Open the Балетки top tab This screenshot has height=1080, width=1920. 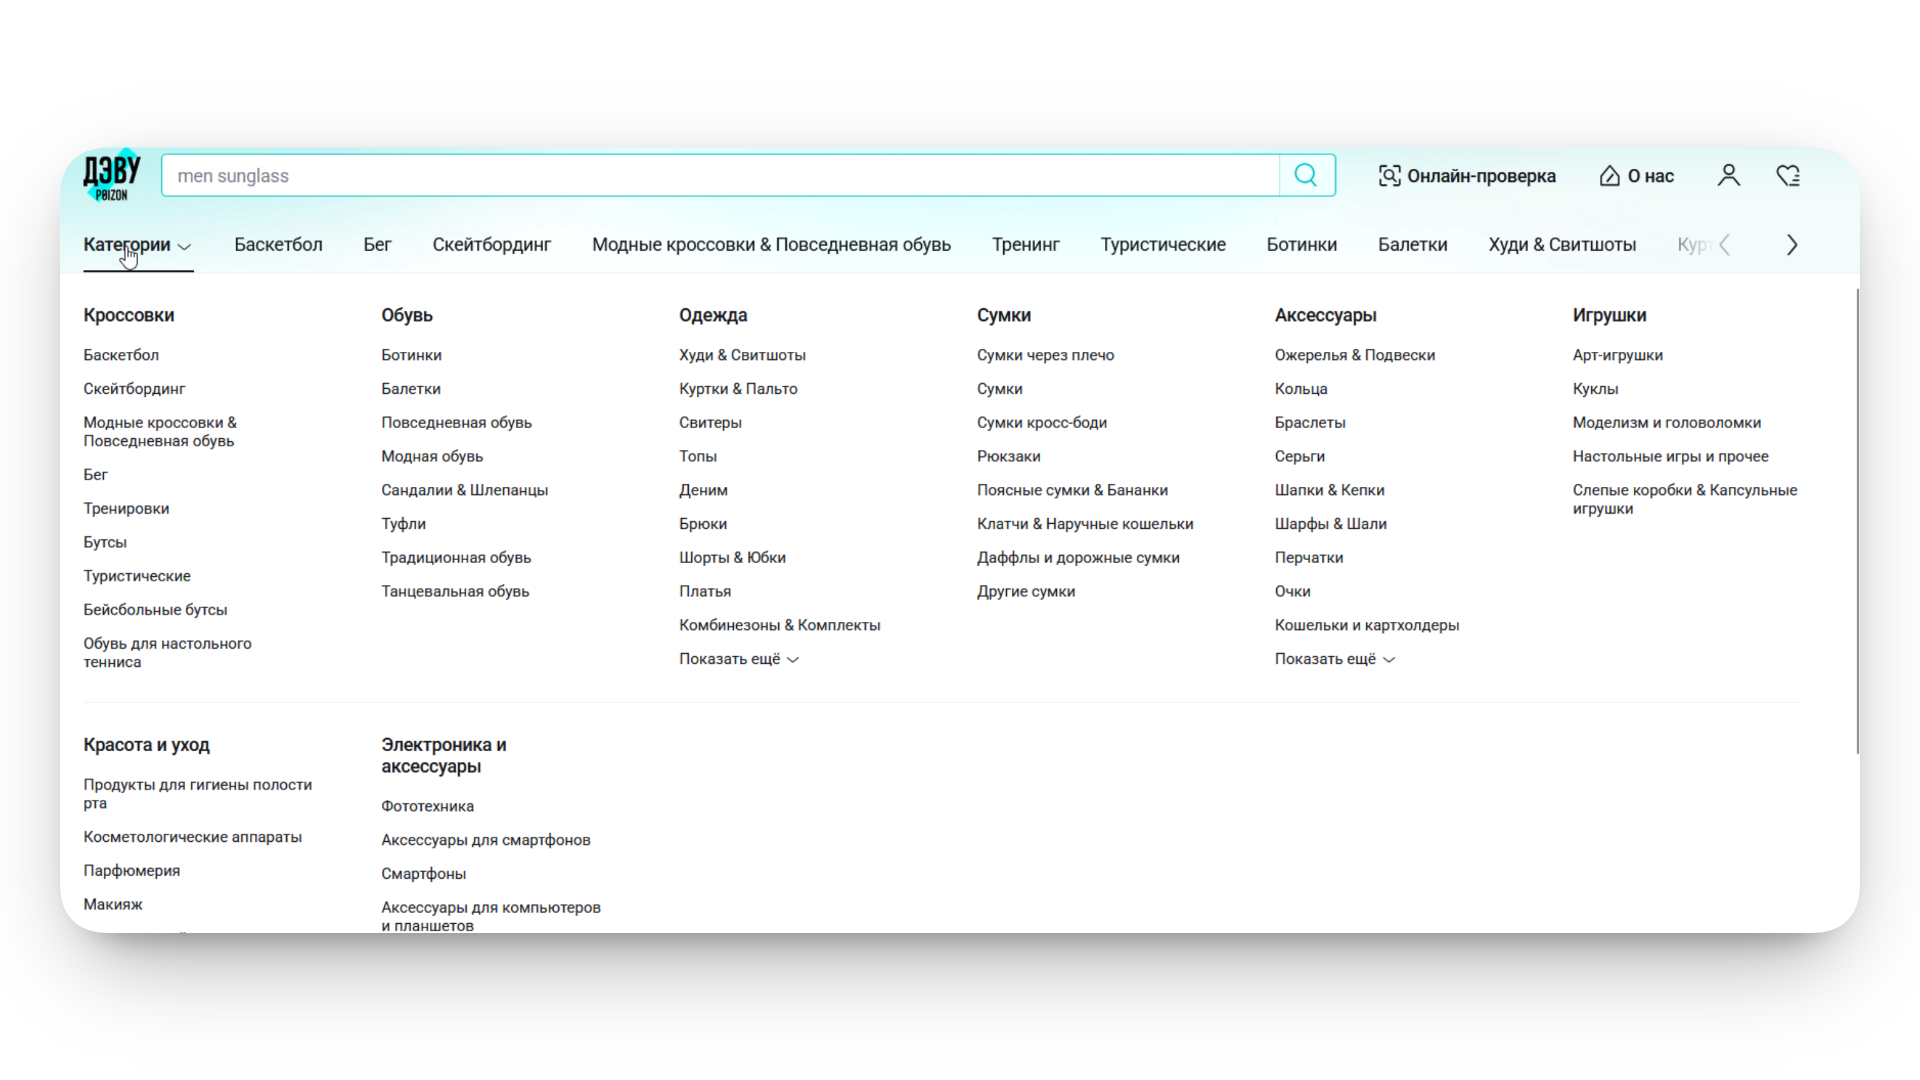pos(1412,245)
